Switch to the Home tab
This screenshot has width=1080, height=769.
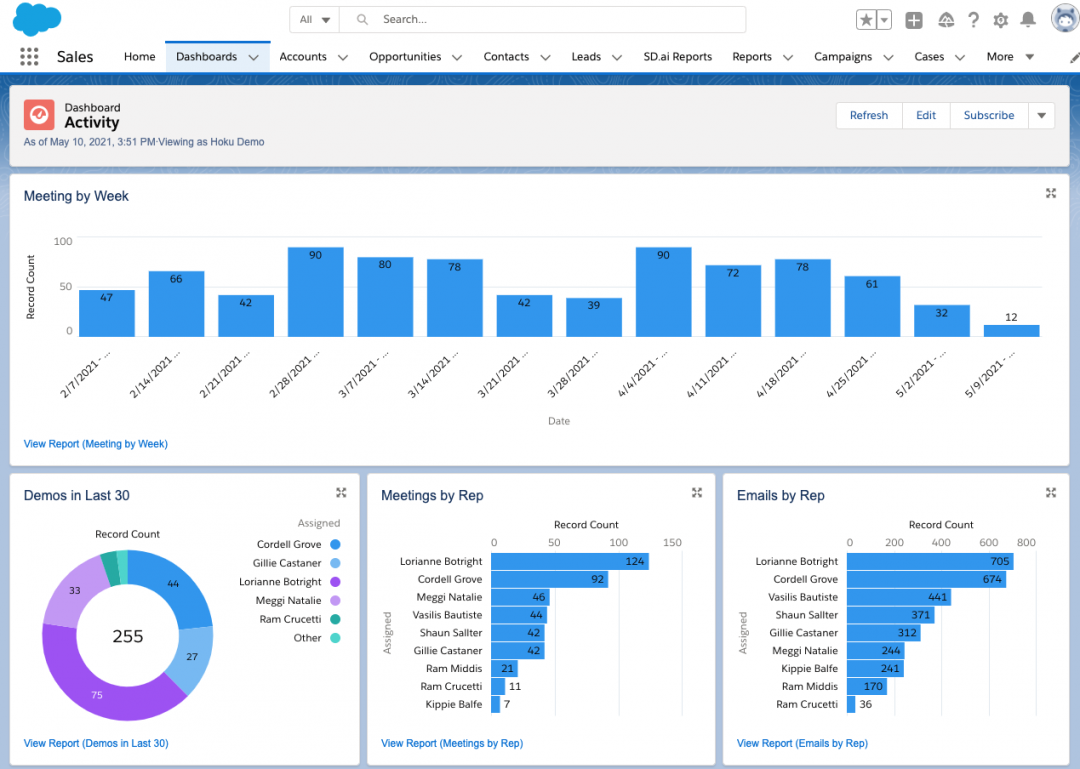(x=139, y=57)
